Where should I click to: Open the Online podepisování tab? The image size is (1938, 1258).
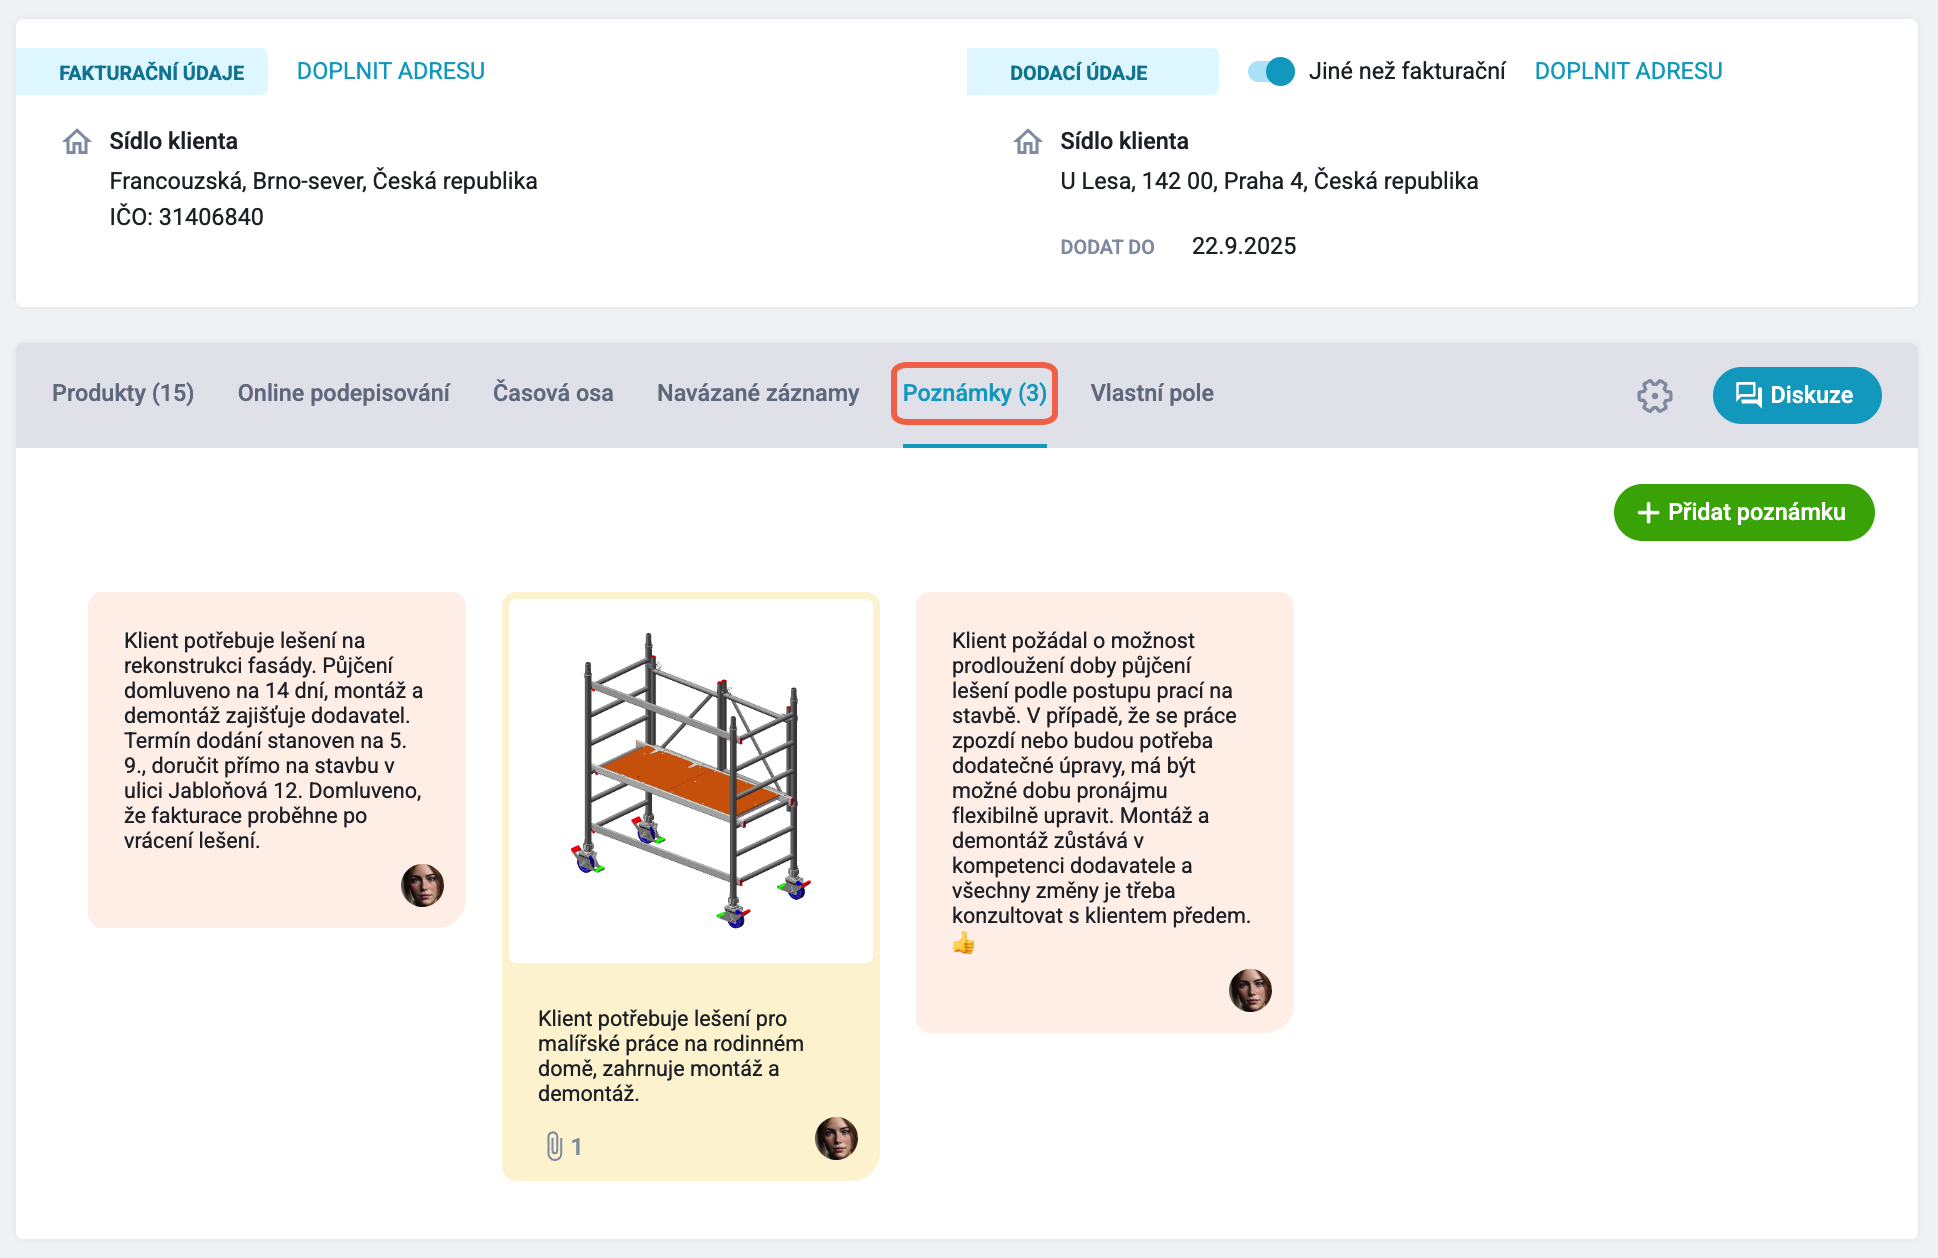pyautogui.click(x=344, y=393)
